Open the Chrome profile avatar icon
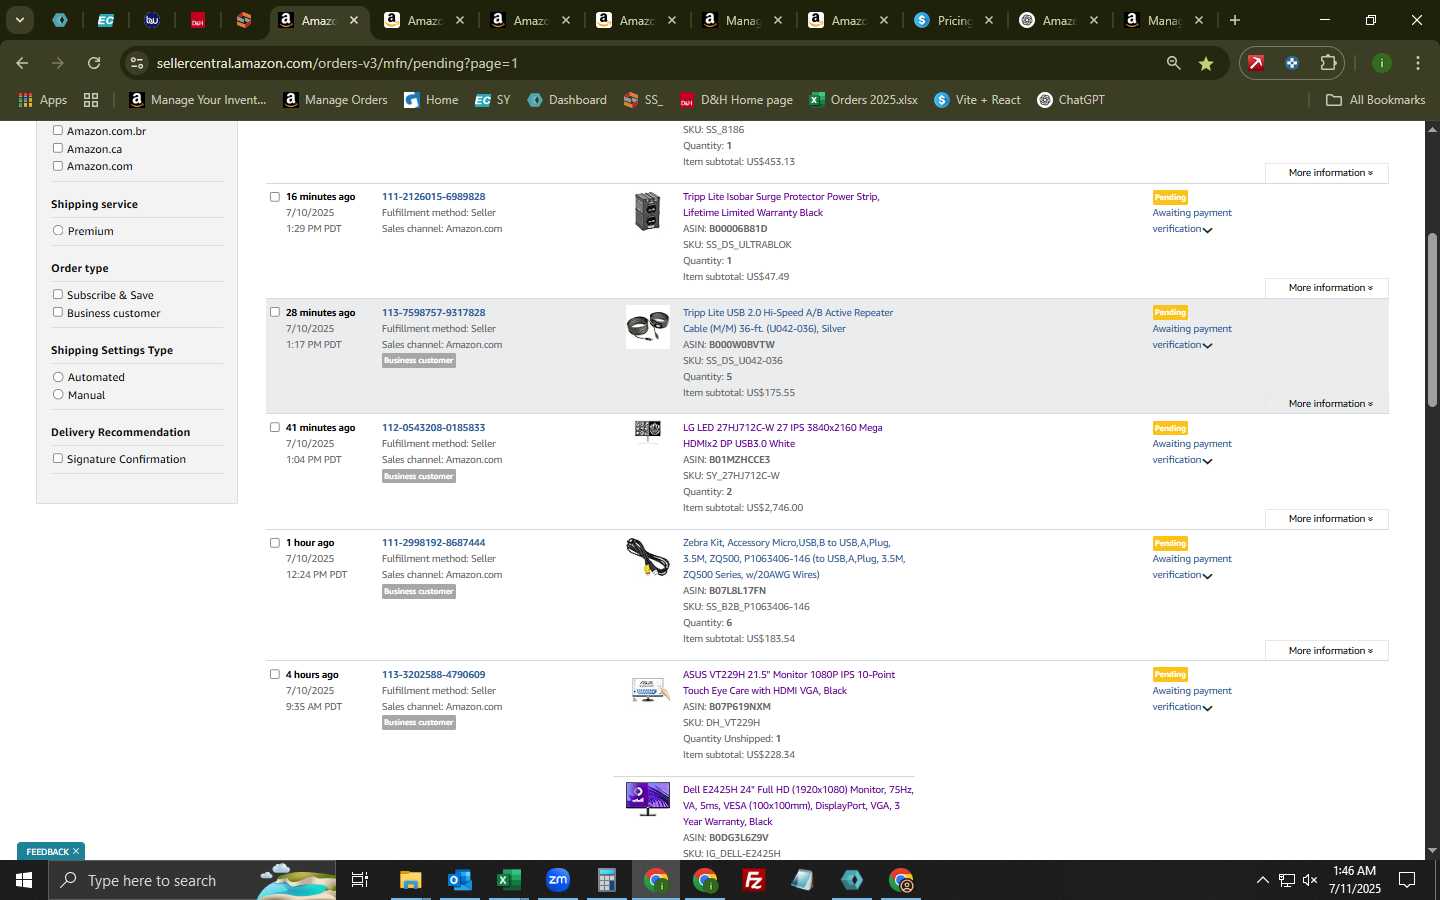The height and width of the screenshot is (900, 1440). (1382, 63)
